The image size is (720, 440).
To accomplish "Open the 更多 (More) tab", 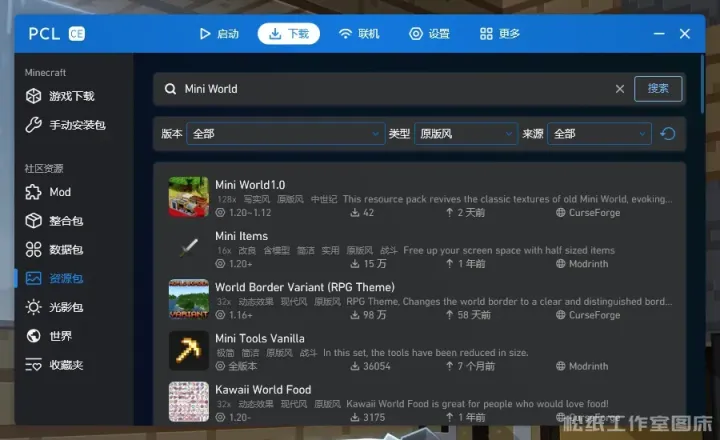I will [x=500, y=34].
